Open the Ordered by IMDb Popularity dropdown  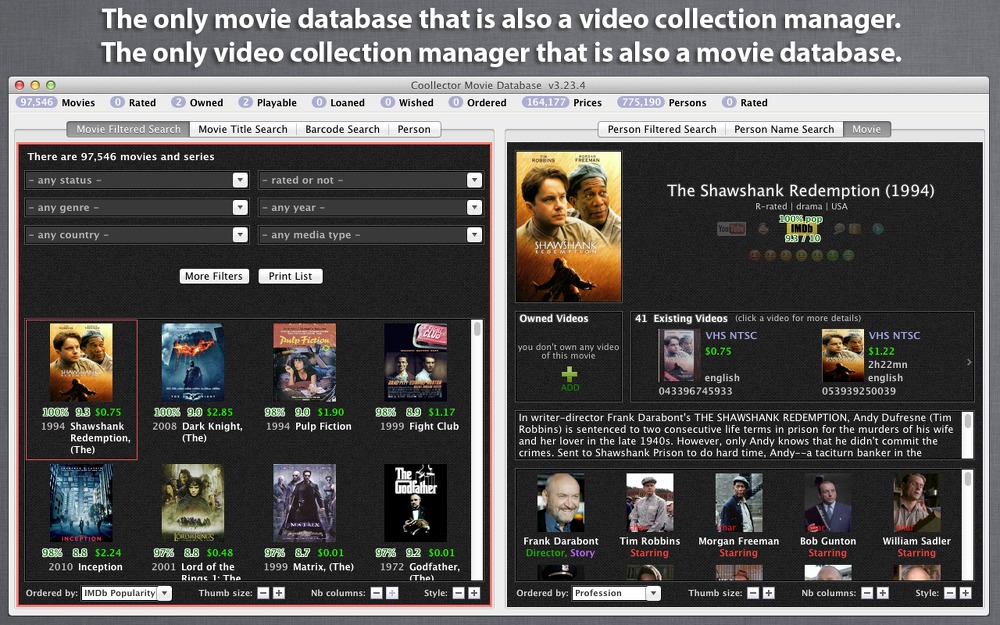tap(126, 593)
